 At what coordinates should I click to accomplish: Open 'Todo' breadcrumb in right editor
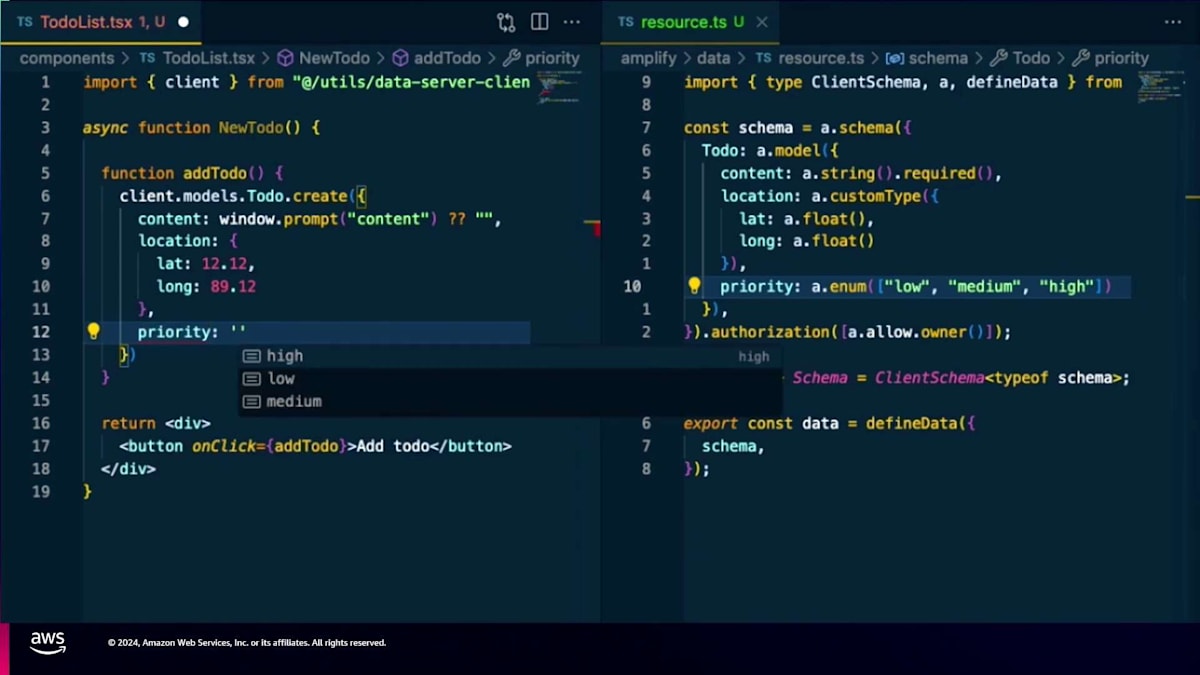click(x=1031, y=58)
